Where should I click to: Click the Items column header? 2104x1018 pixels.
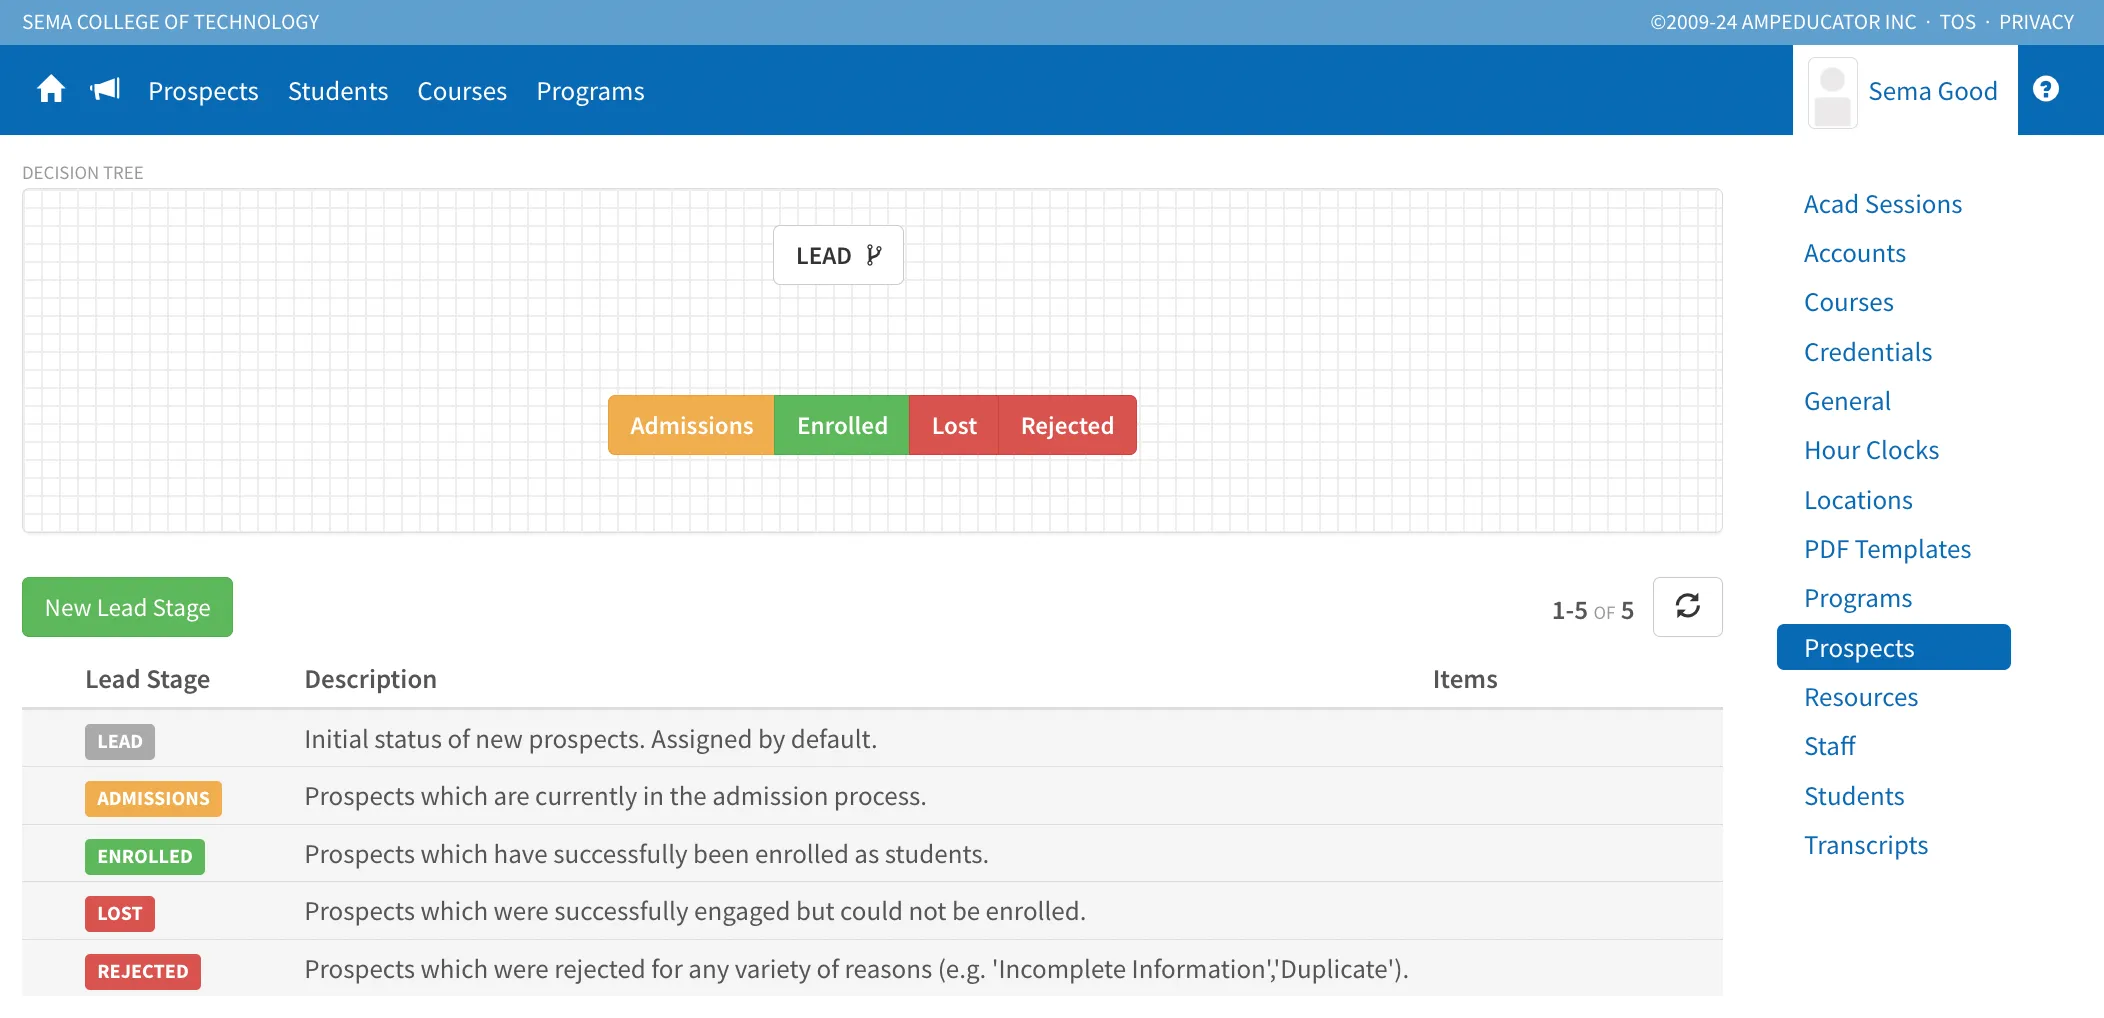(x=1465, y=679)
